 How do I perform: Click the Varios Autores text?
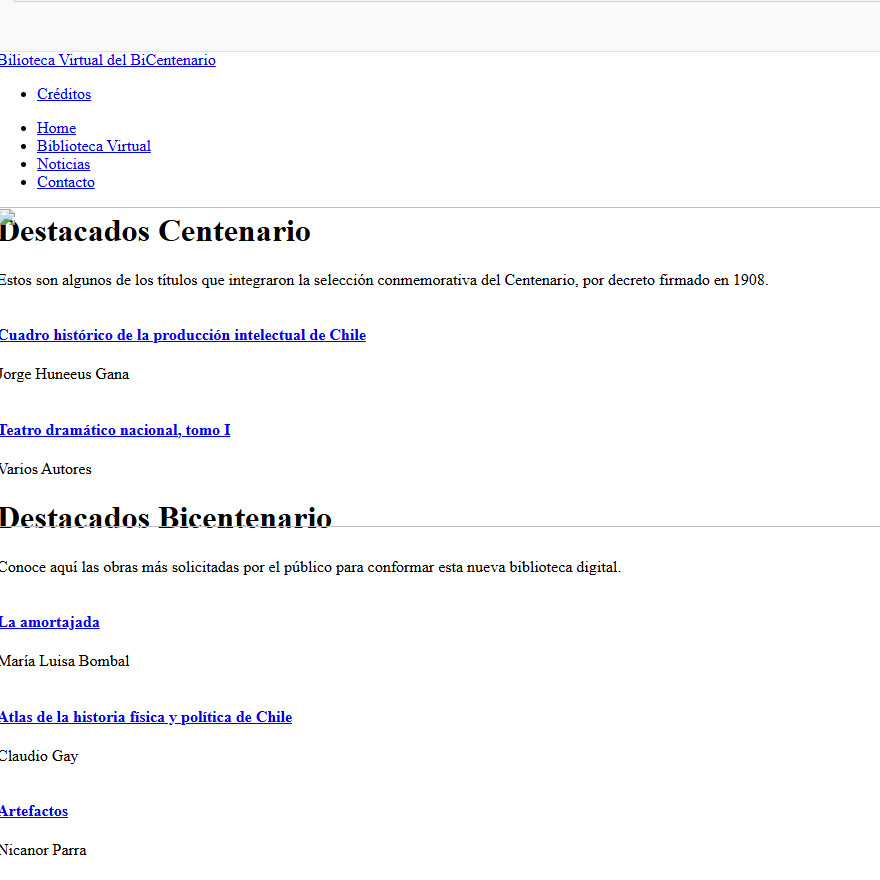(x=46, y=469)
